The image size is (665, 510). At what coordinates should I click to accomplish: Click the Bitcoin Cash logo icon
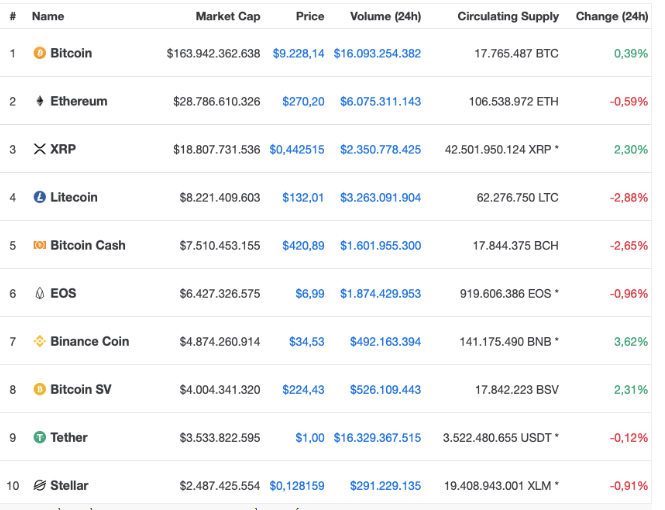pos(39,245)
